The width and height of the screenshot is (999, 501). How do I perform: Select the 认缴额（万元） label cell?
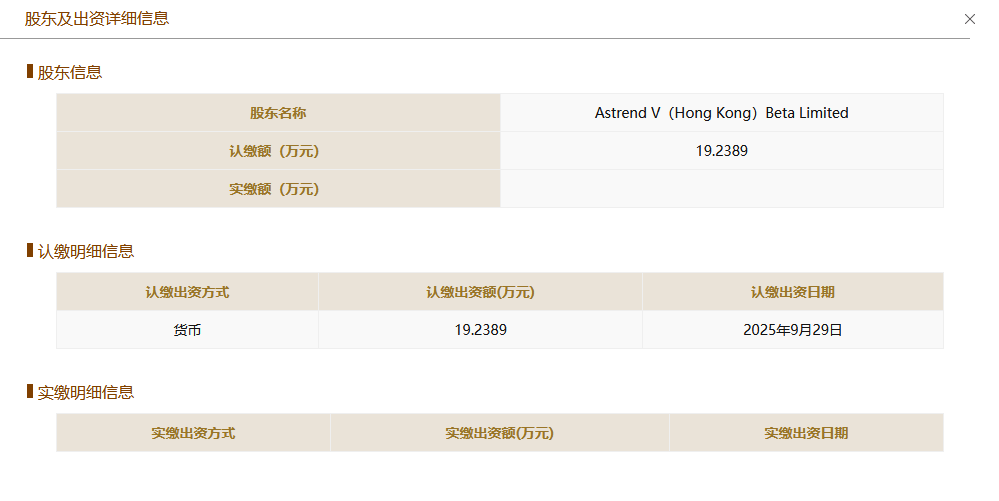pyautogui.click(x=278, y=151)
